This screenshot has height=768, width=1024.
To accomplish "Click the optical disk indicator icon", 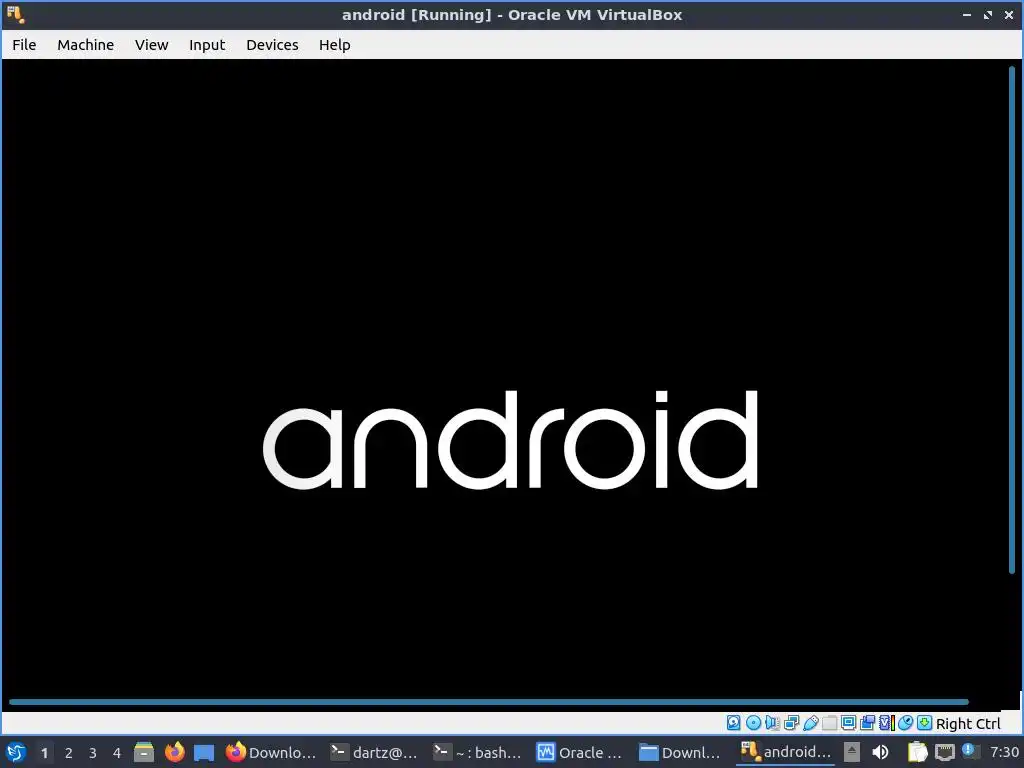I will point(753,723).
